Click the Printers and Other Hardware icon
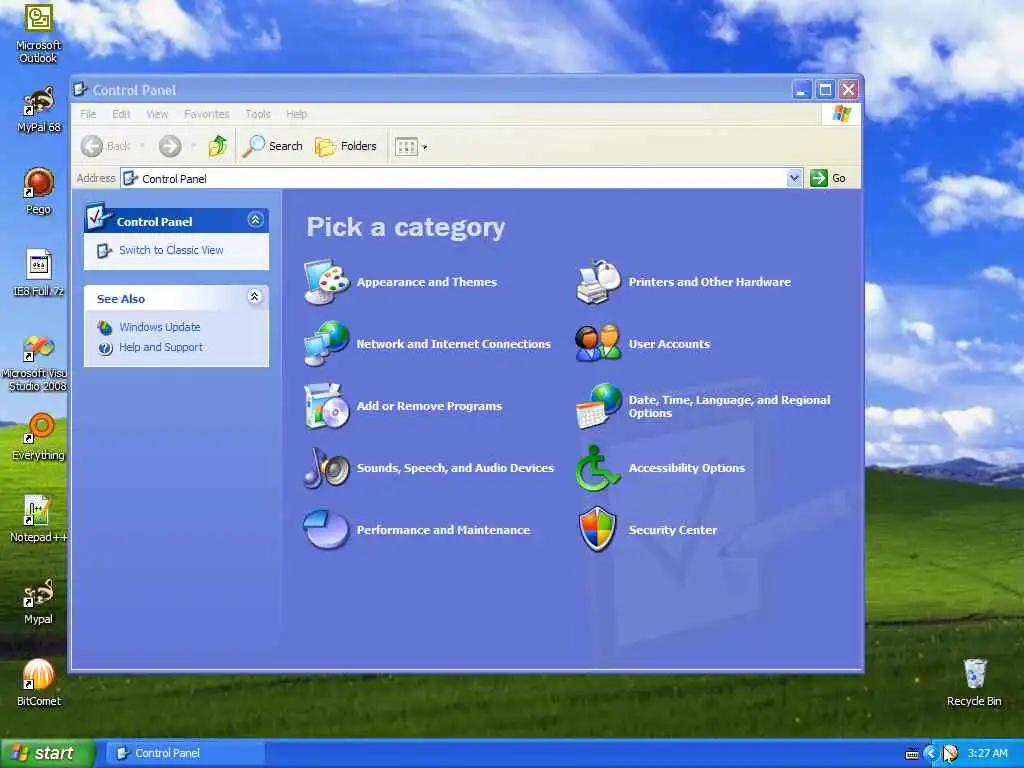The image size is (1024, 768). (598, 282)
